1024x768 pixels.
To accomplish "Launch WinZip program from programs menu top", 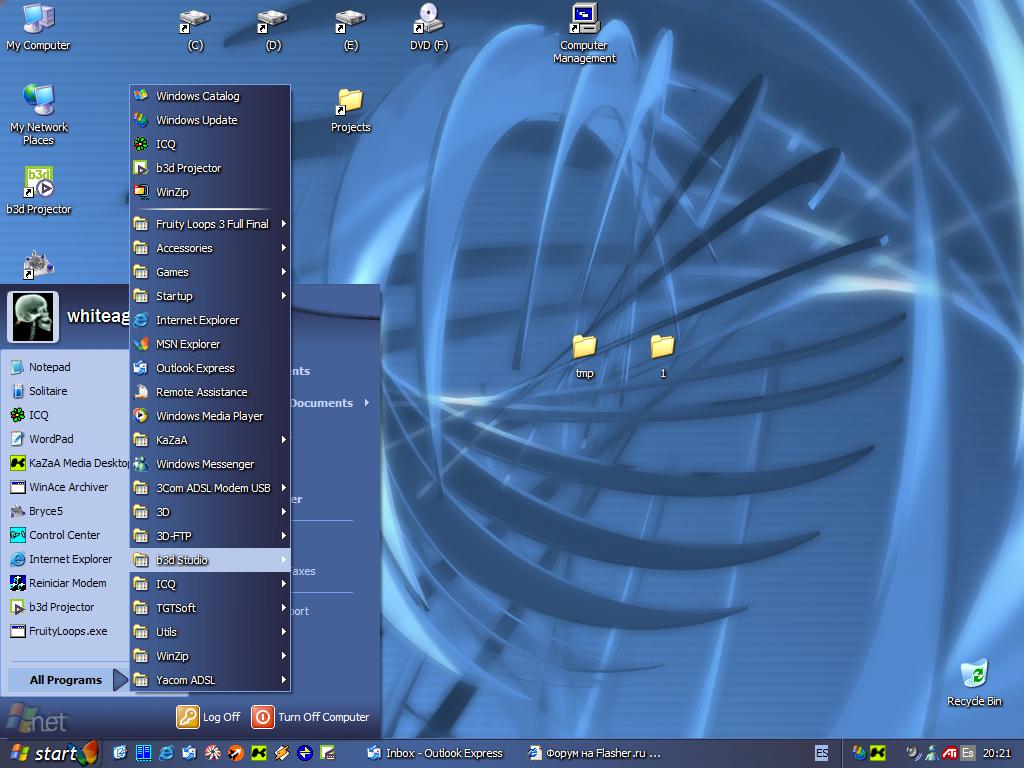I will pyautogui.click(x=210, y=192).
